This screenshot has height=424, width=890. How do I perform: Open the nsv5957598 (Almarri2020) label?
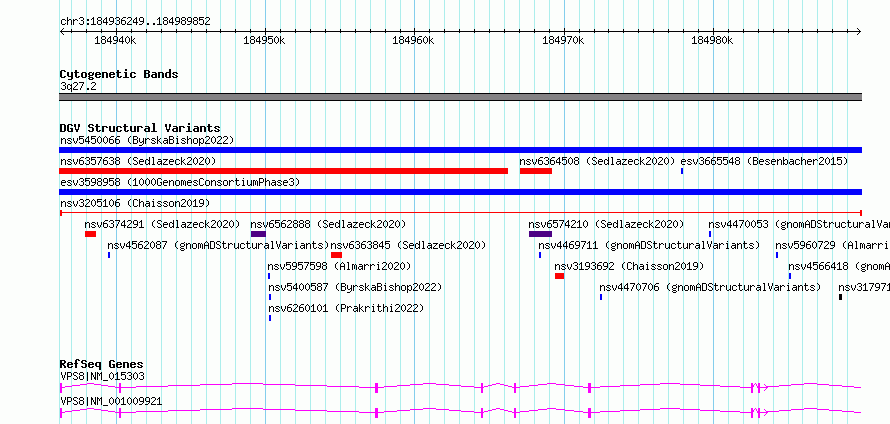(x=339, y=266)
